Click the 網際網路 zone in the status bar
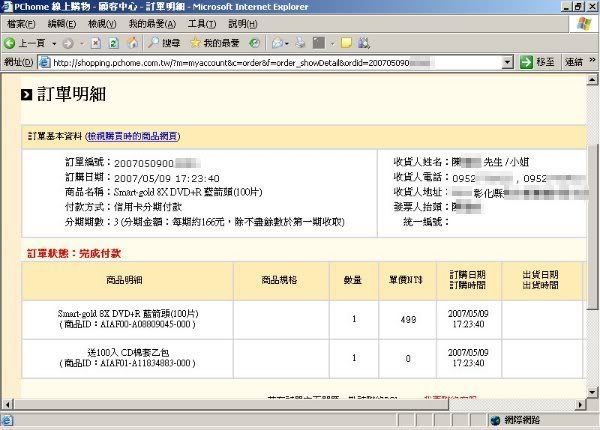 click(515, 420)
